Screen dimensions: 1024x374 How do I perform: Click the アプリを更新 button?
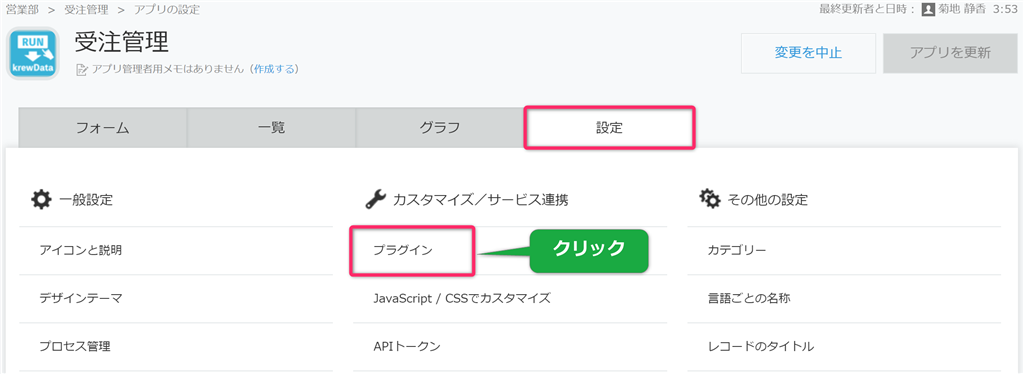pos(950,53)
